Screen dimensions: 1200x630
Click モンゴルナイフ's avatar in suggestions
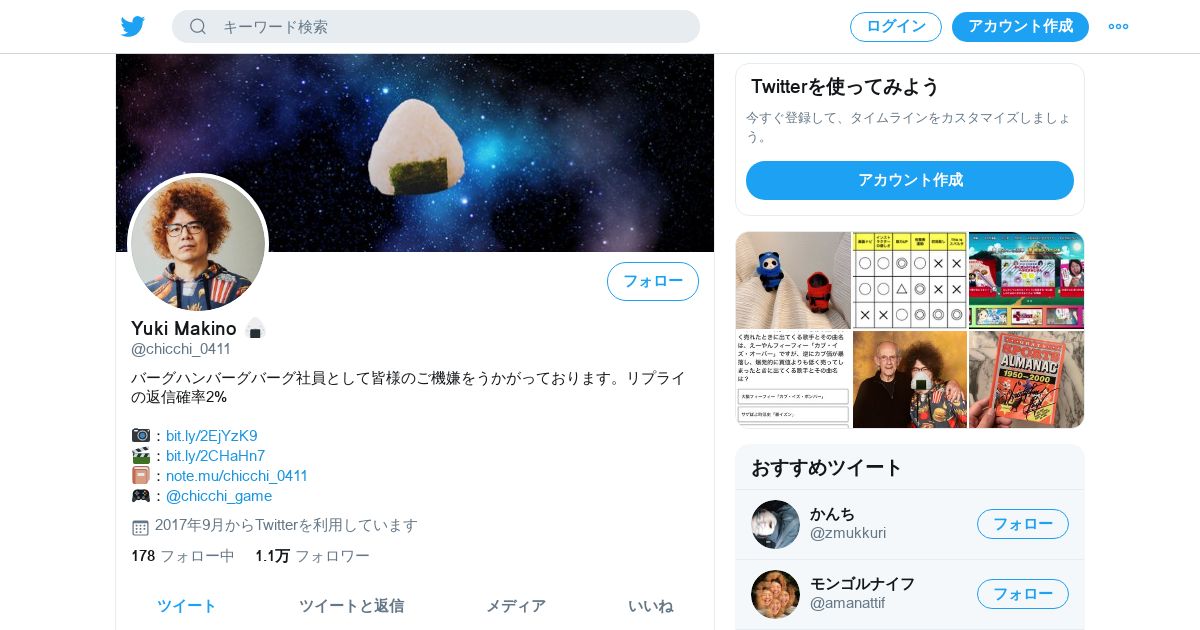point(775,594)
